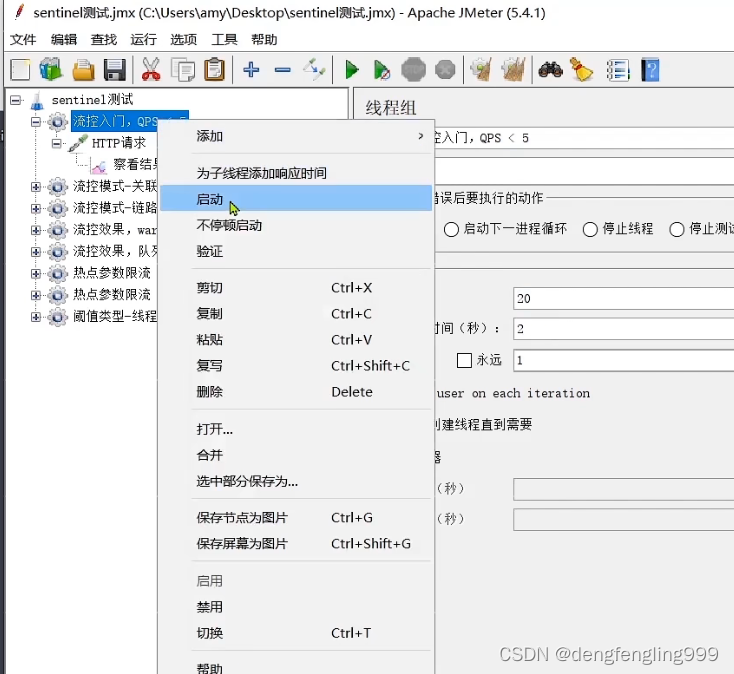Click the Start without pauses icon
The image size is (734, 674).
click(x=382, y=71)
